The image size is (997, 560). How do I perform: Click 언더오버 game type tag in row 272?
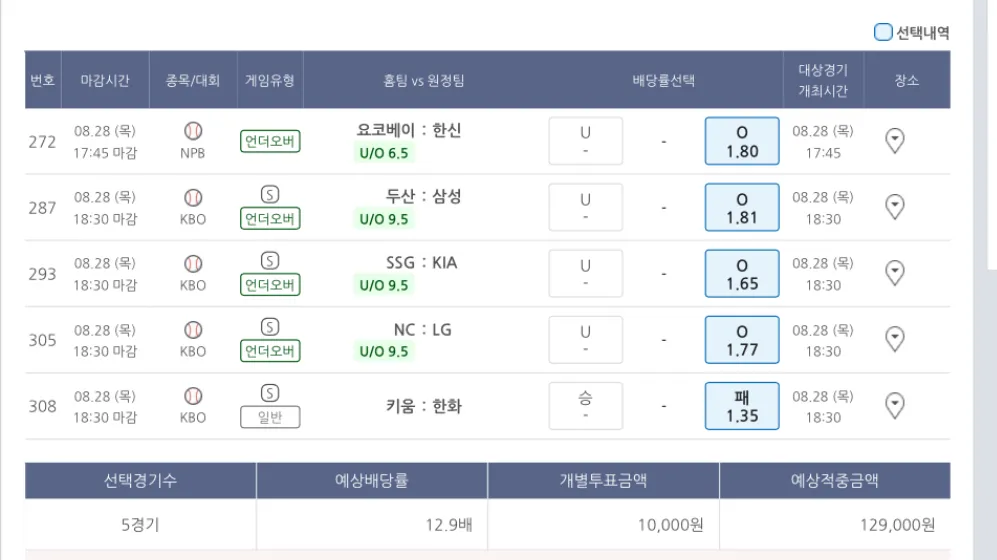pyautogui.click(x=270, y=141)
